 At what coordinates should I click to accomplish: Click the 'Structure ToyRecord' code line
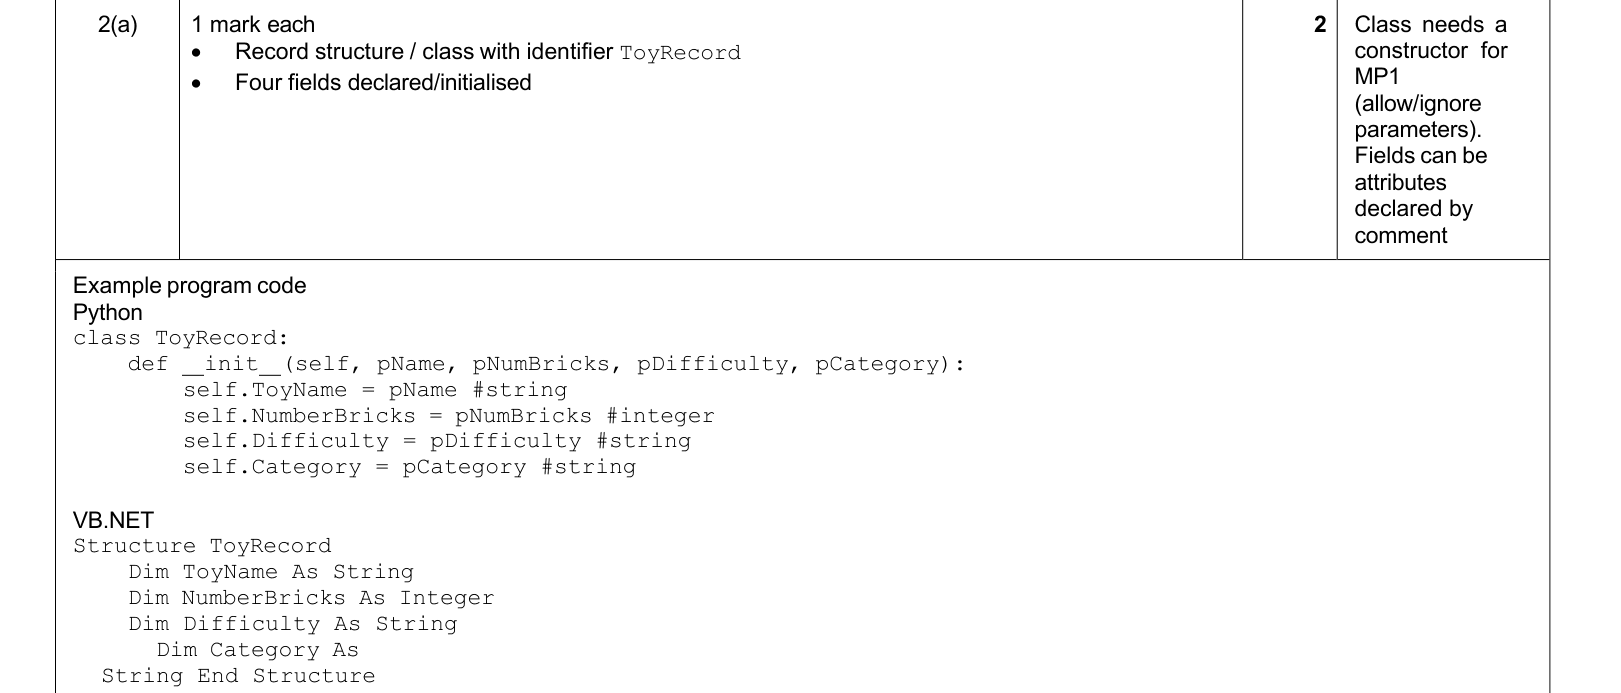202,546
